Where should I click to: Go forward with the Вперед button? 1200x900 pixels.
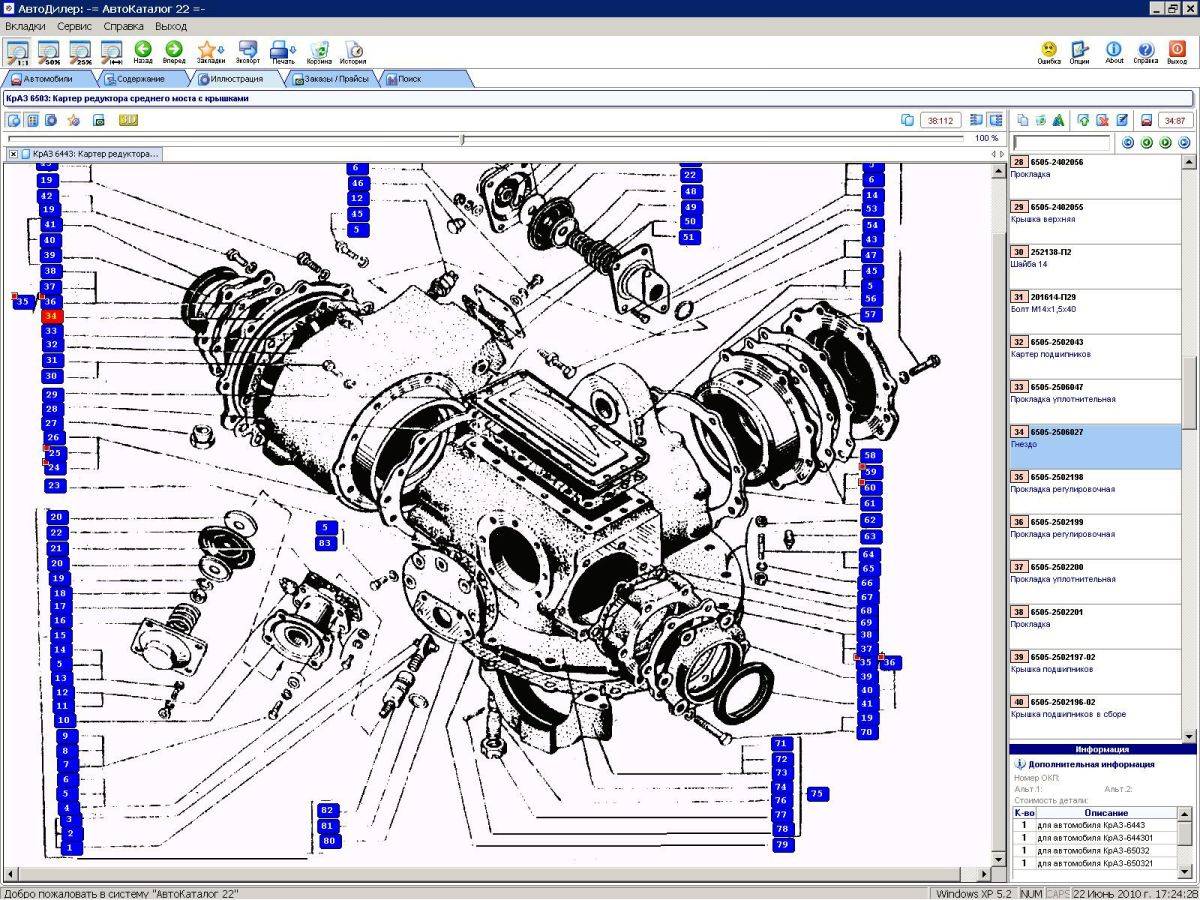[x=174, y=52]
